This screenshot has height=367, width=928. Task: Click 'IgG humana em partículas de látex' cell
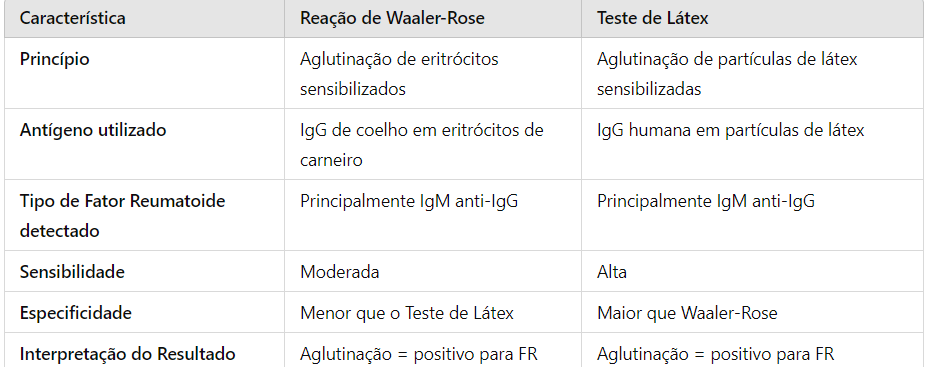coord(730,130)
